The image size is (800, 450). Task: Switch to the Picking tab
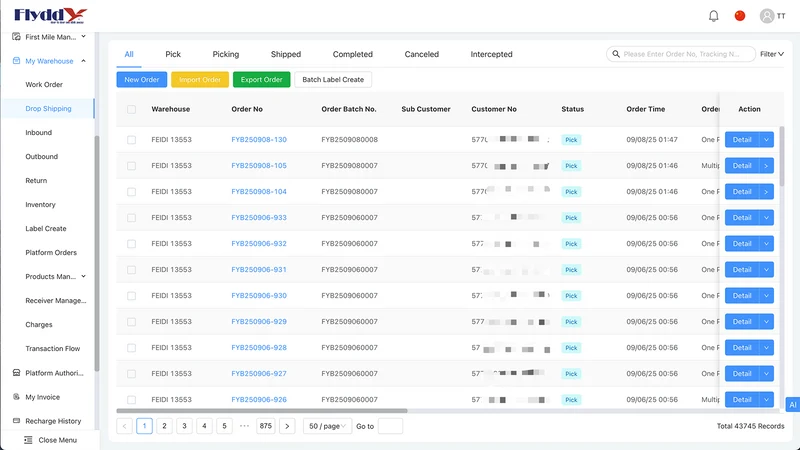tap(226, 54)
